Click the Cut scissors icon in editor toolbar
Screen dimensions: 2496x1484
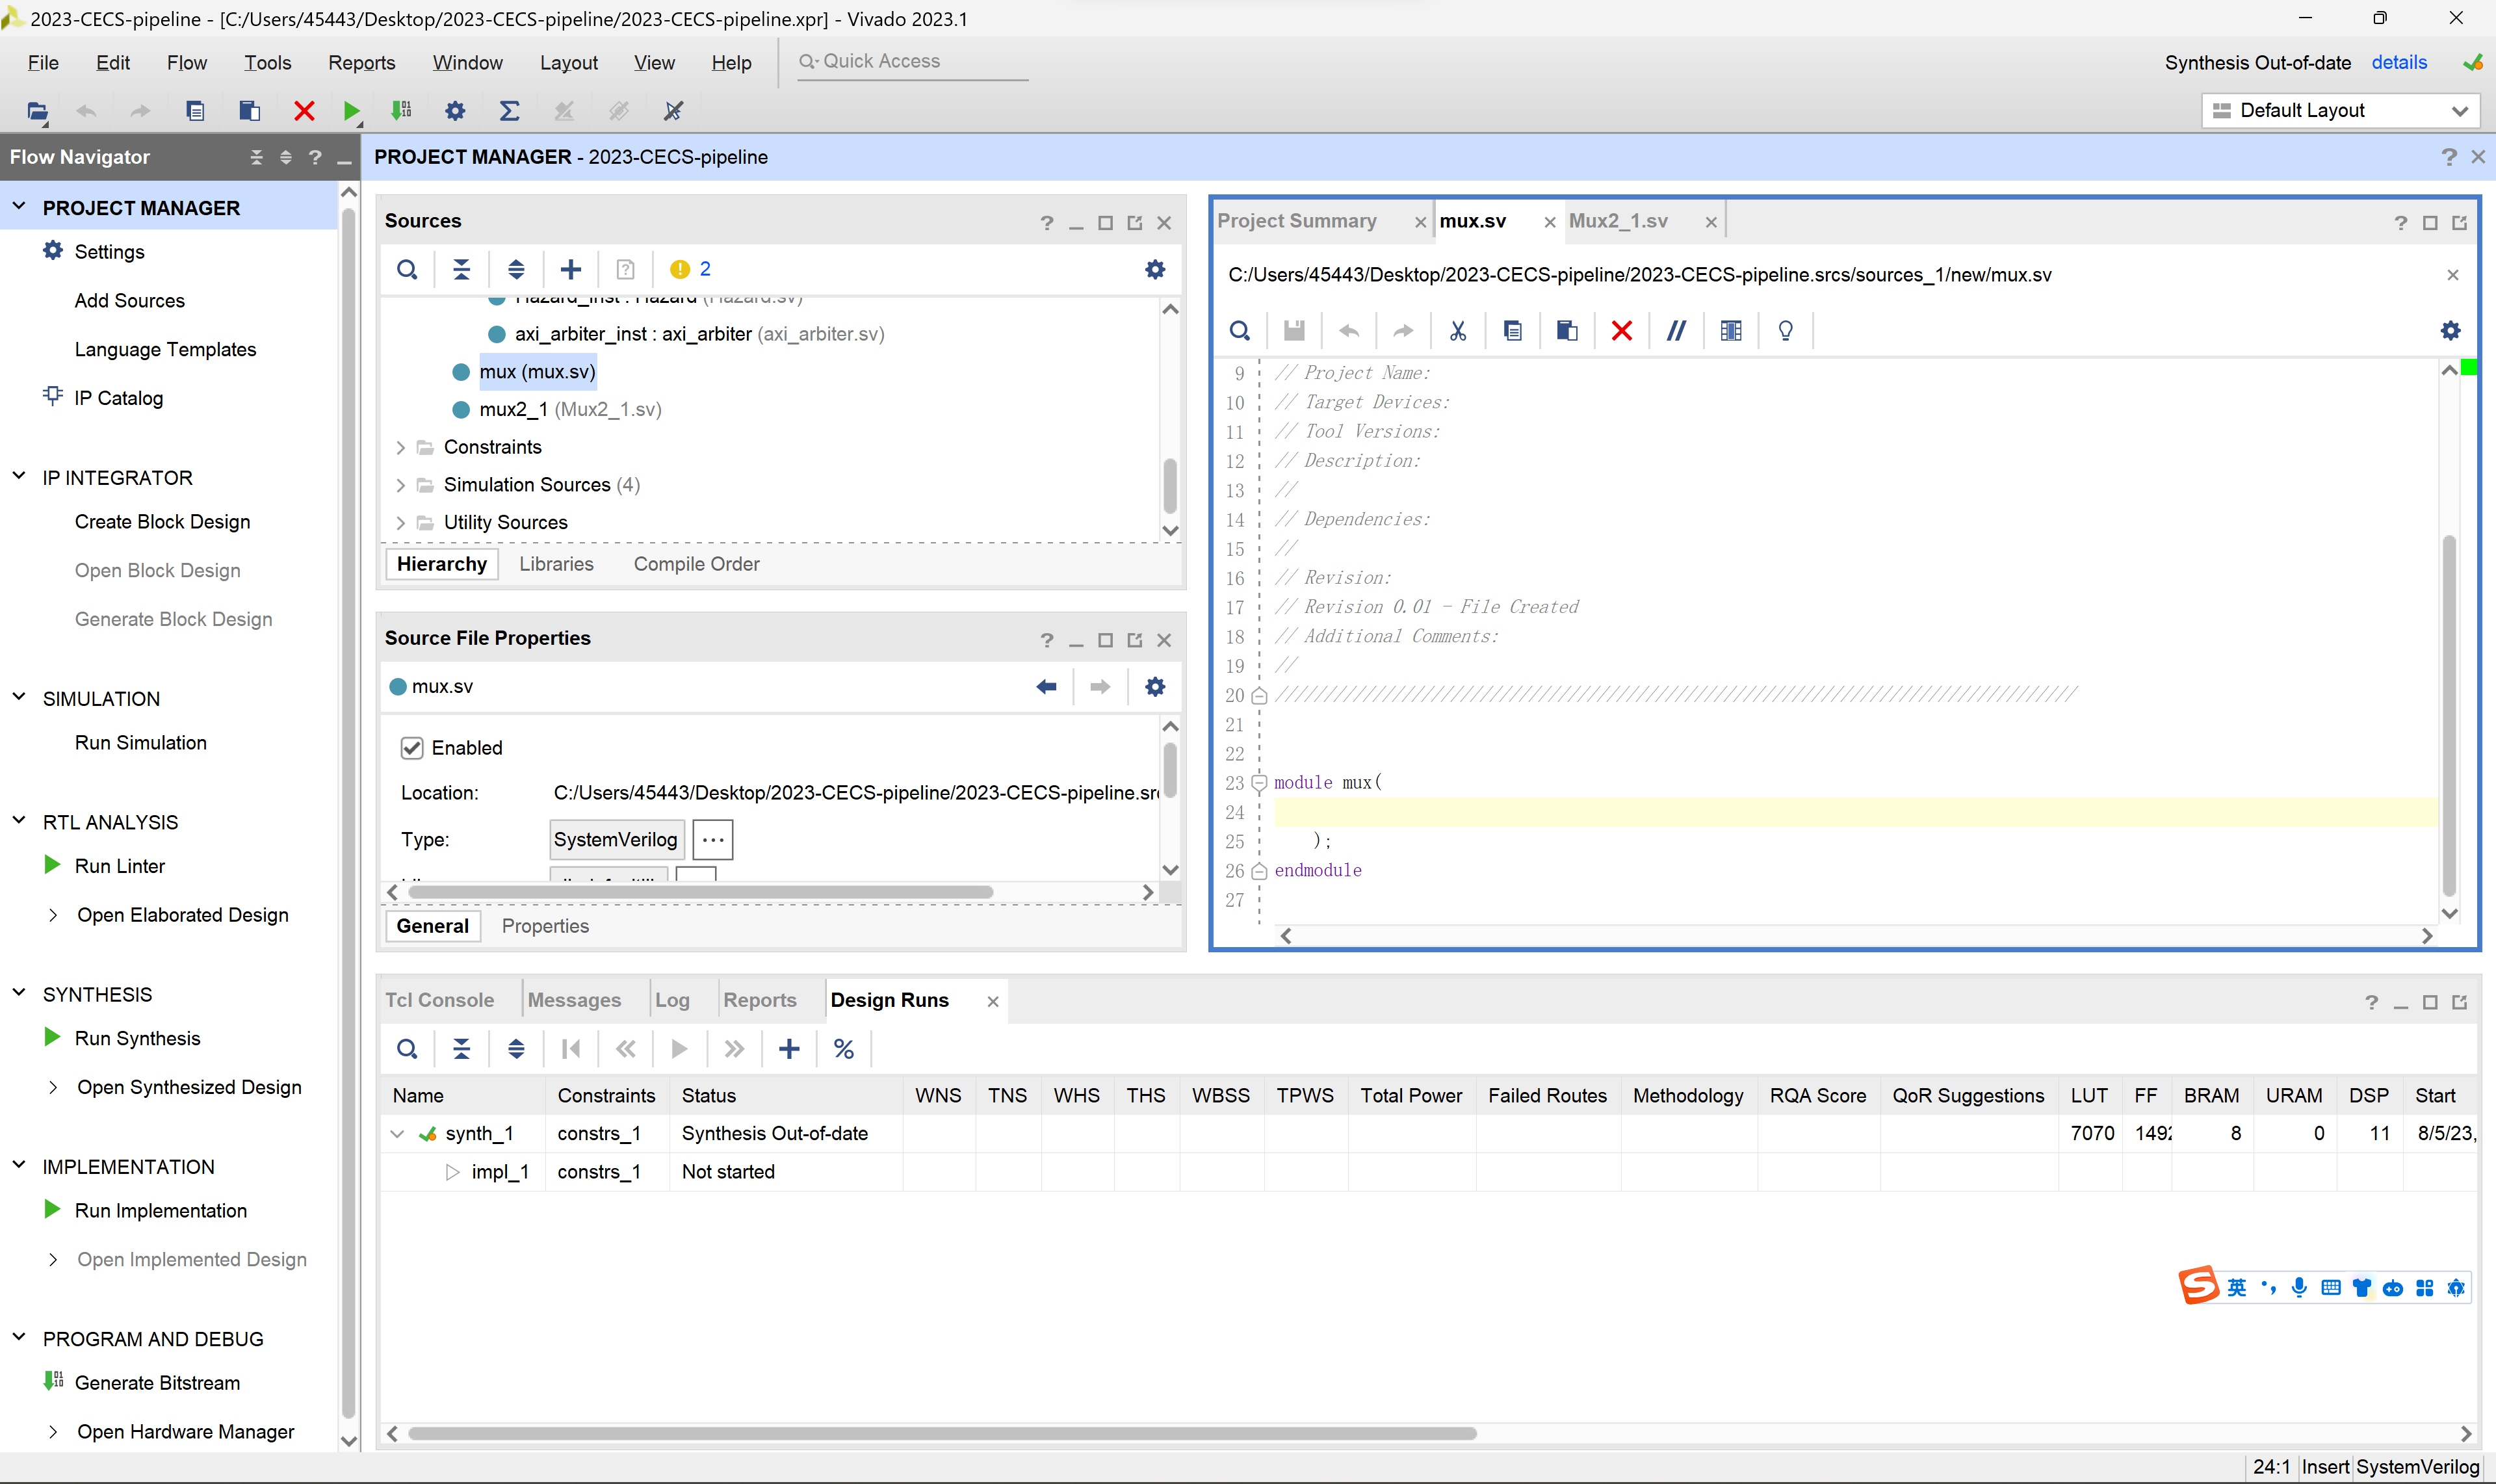click(x=1458, y=331)
